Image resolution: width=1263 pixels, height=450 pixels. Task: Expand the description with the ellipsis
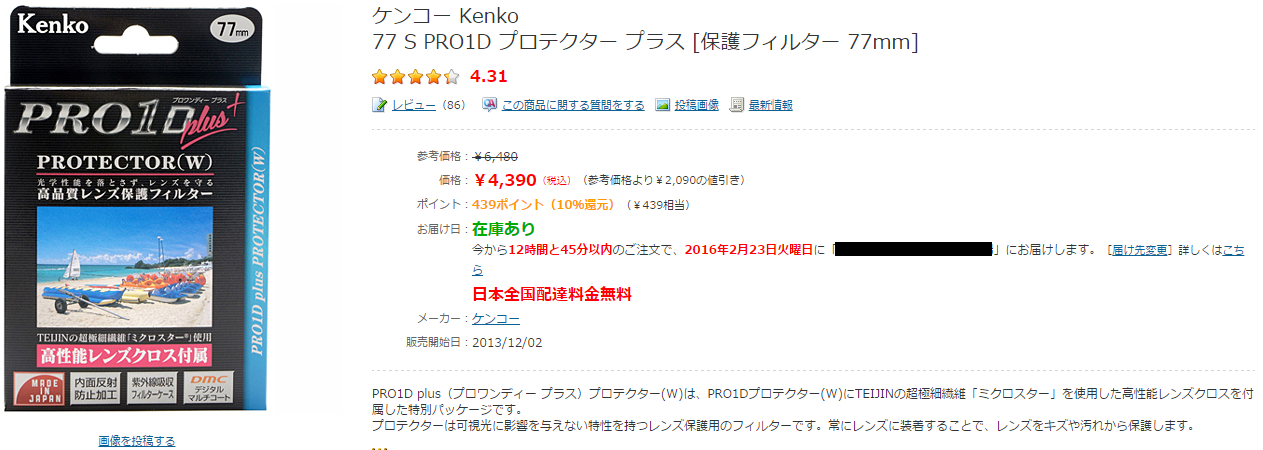[379, 446]
